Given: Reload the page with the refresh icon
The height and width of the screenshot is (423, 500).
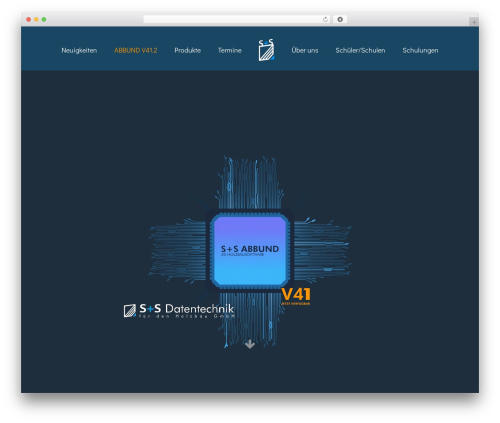Looking at the screenshot, I should [x=325, y=19].
